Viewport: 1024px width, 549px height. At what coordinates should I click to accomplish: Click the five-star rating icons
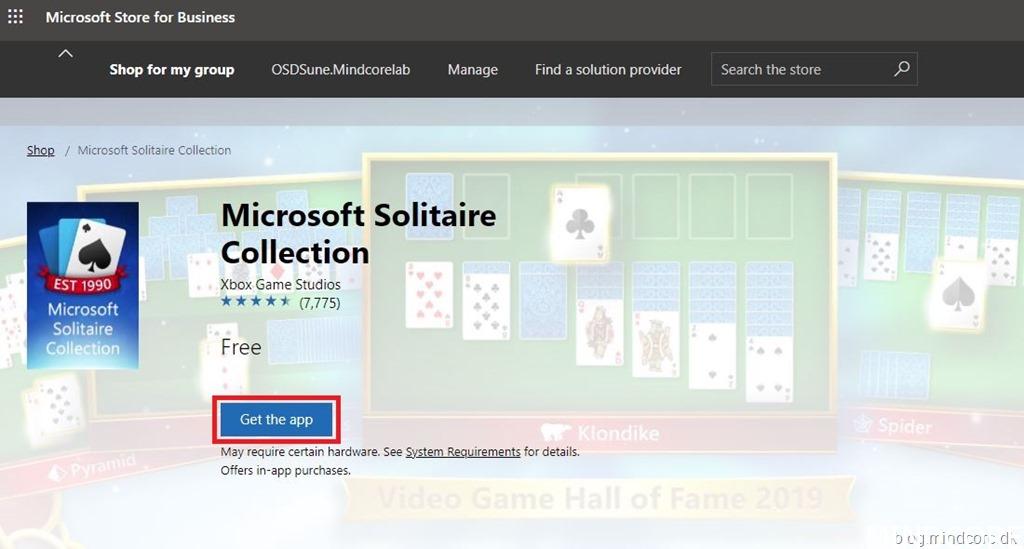point(256,302)
